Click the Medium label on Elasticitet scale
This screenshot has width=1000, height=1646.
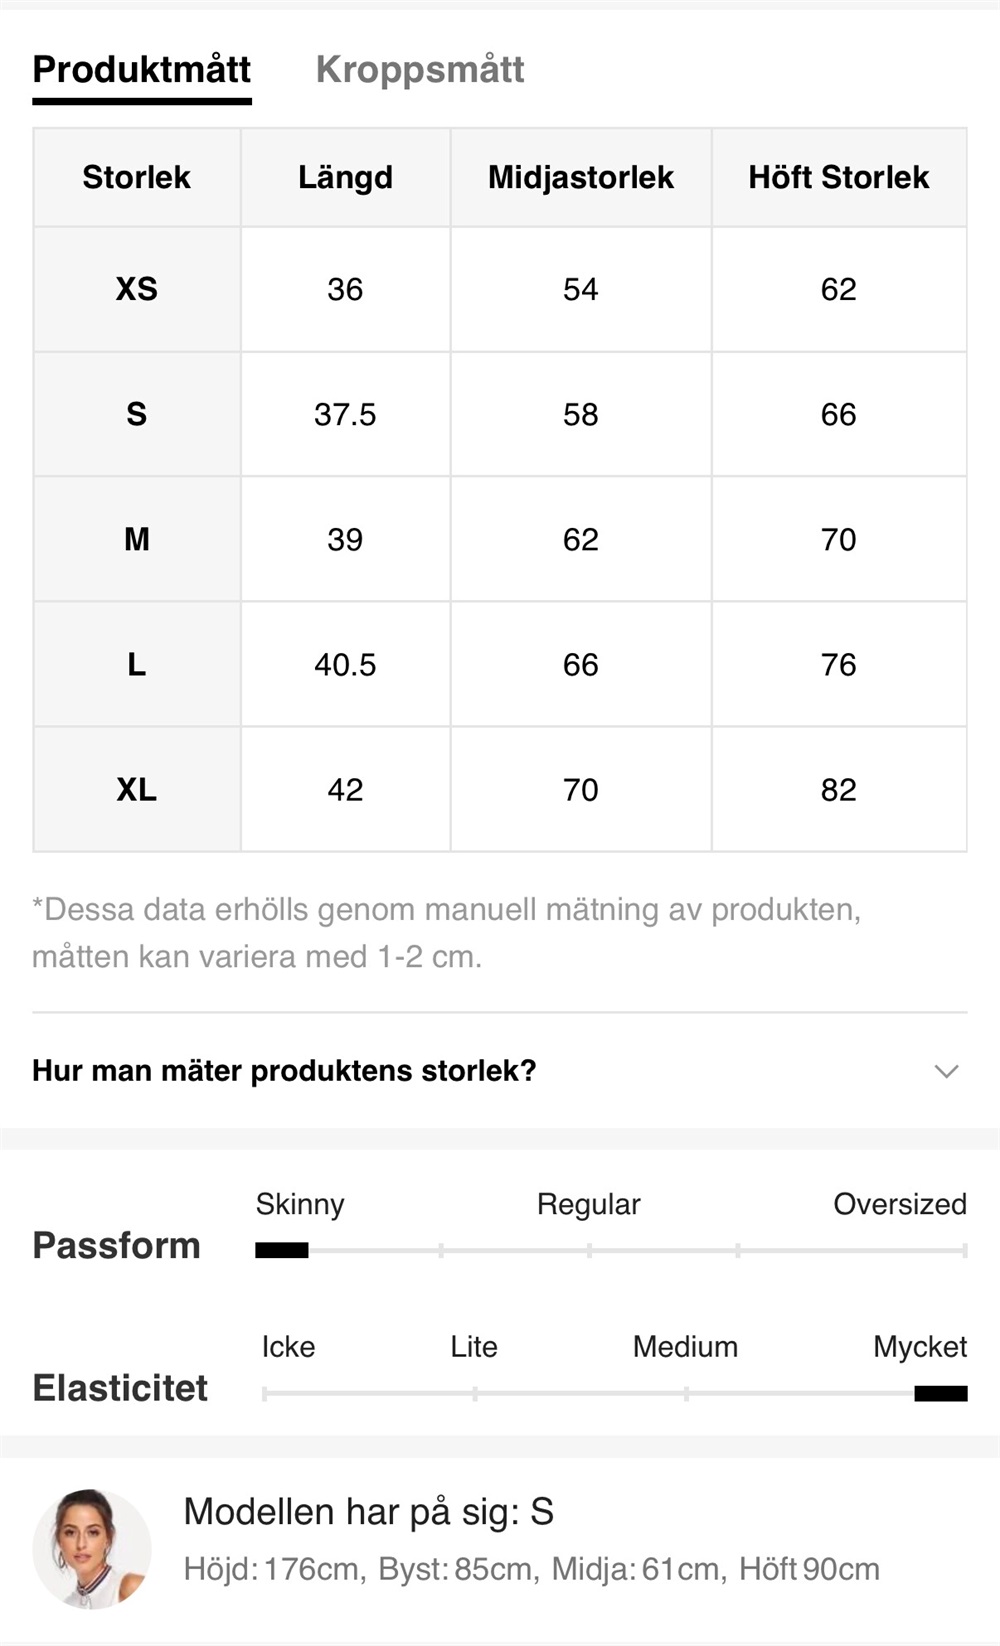click(x=685, y=1347)
